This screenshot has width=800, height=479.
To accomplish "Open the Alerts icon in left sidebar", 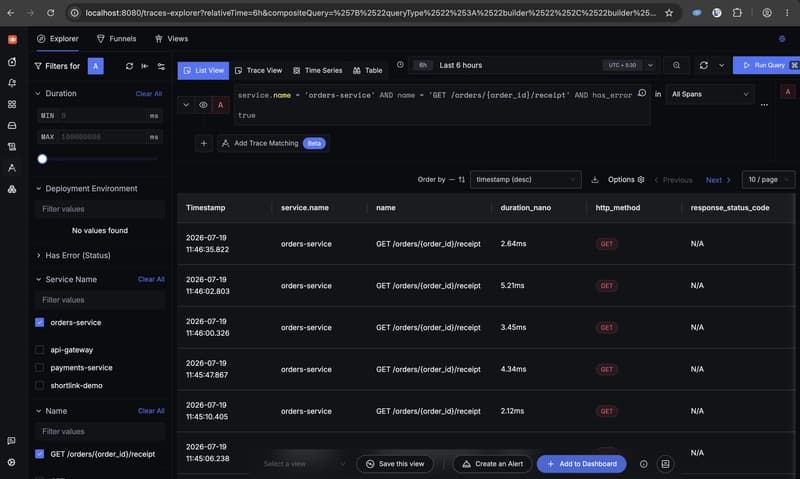I will [12, 83].
